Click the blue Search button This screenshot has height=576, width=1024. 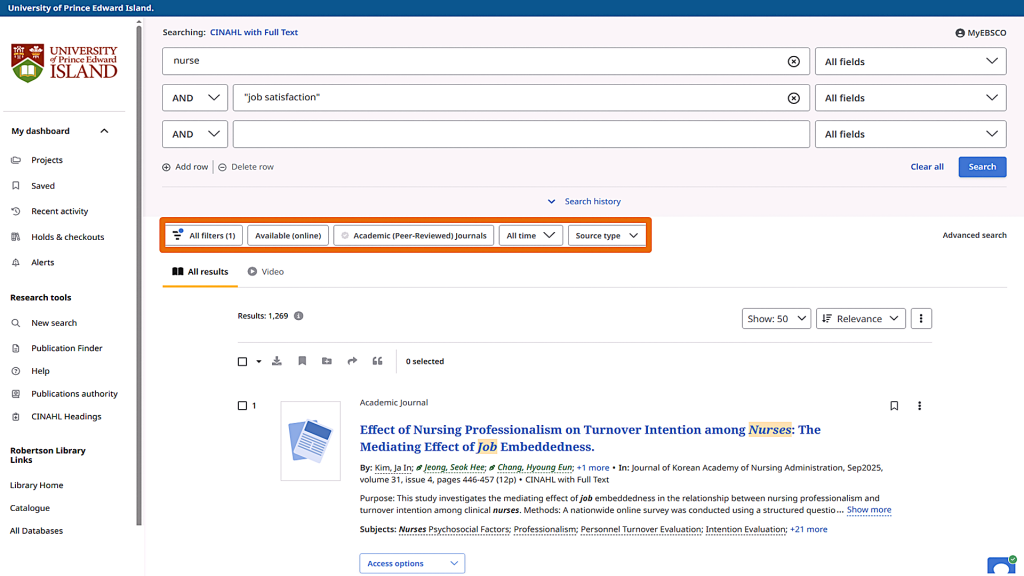[x=981, y=167]
